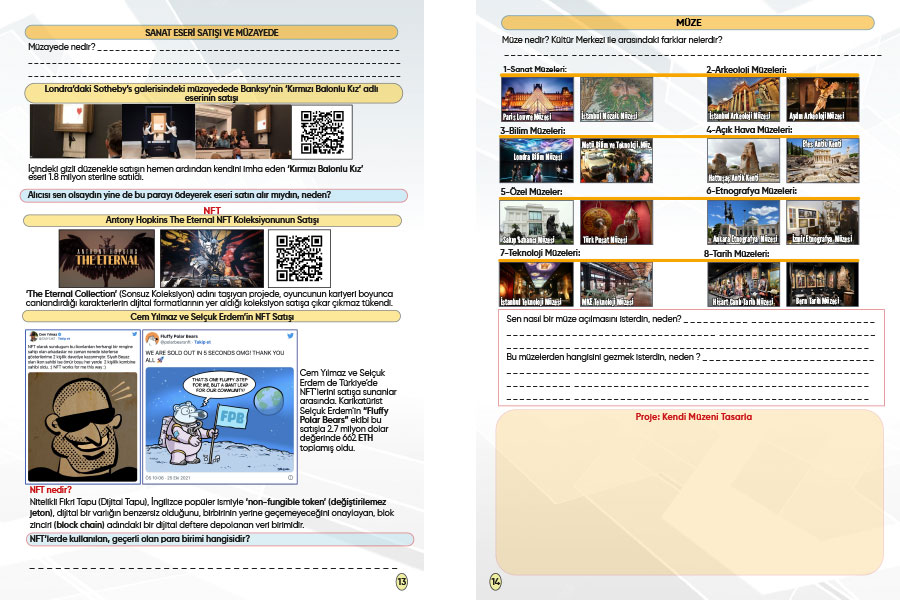
Task: Click the 'WE ARE SOLD OUT IN 5 SECONDS' tweet text
Action: [x=215, y=356]
